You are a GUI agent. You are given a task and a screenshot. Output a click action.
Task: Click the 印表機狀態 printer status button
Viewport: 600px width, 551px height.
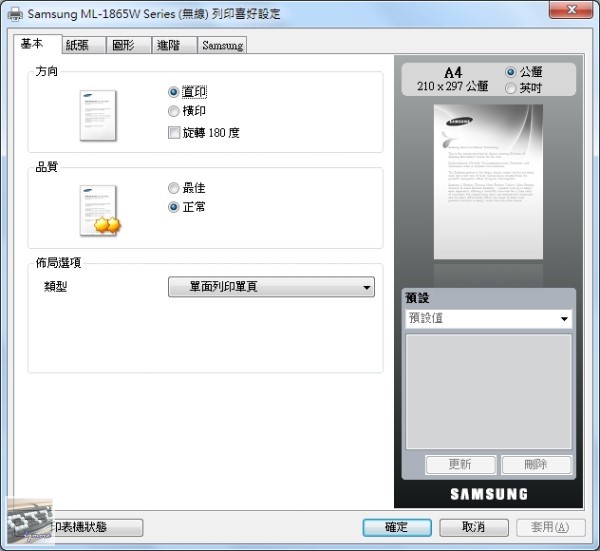97,528
